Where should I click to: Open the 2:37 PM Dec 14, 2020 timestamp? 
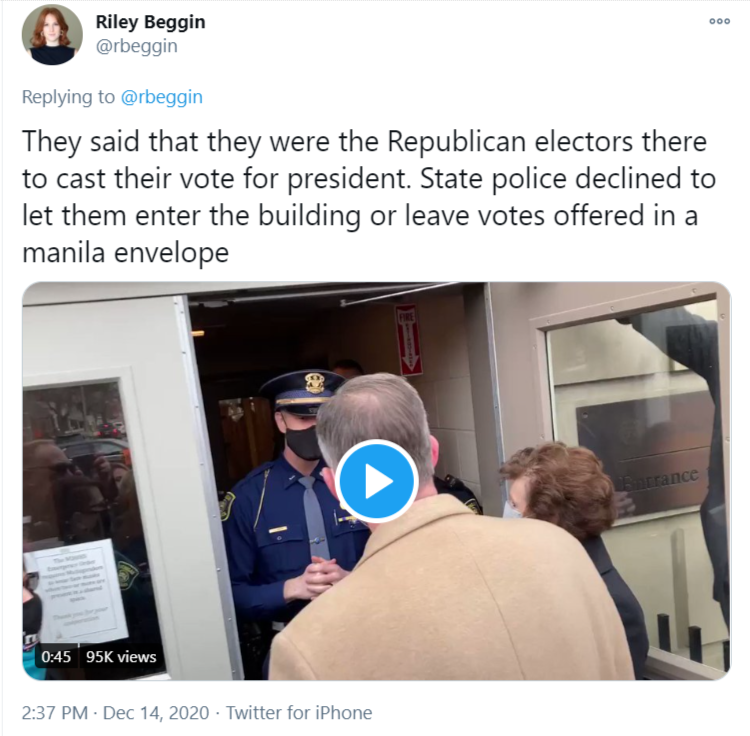pyautogui.click(x=115, y=713)
